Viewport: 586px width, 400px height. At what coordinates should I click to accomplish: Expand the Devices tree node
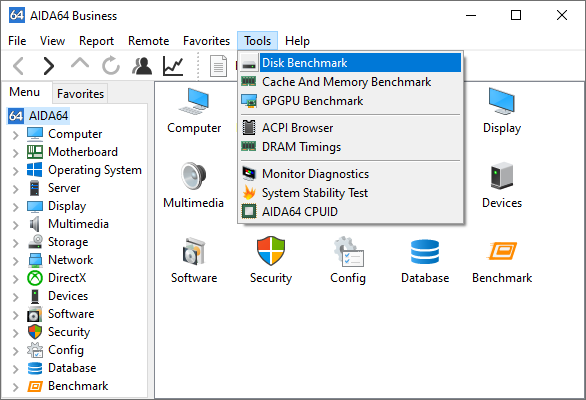click(x=15, y=296)
